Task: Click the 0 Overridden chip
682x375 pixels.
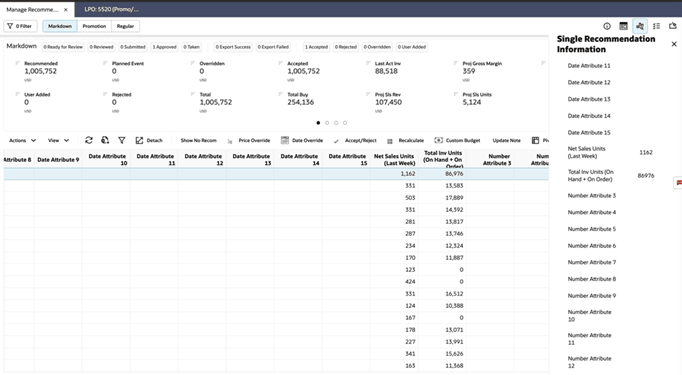Action: [x=377, y=47]
